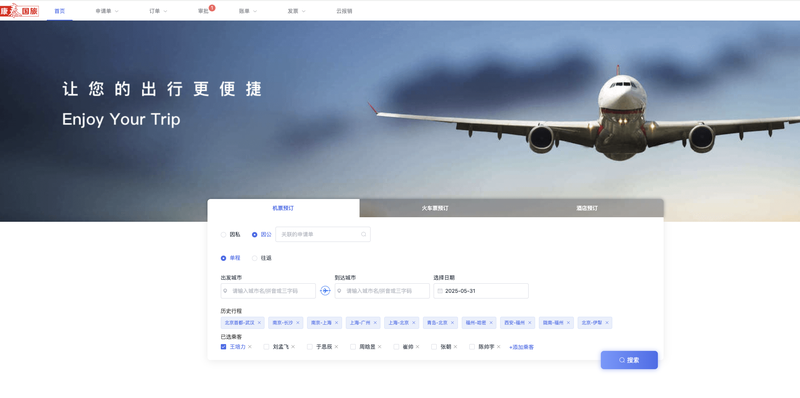The height and width of the screenshot is (398, 800).
Task: Click the search icon in the 关联的申请单 field
Action: coord(364,235)
